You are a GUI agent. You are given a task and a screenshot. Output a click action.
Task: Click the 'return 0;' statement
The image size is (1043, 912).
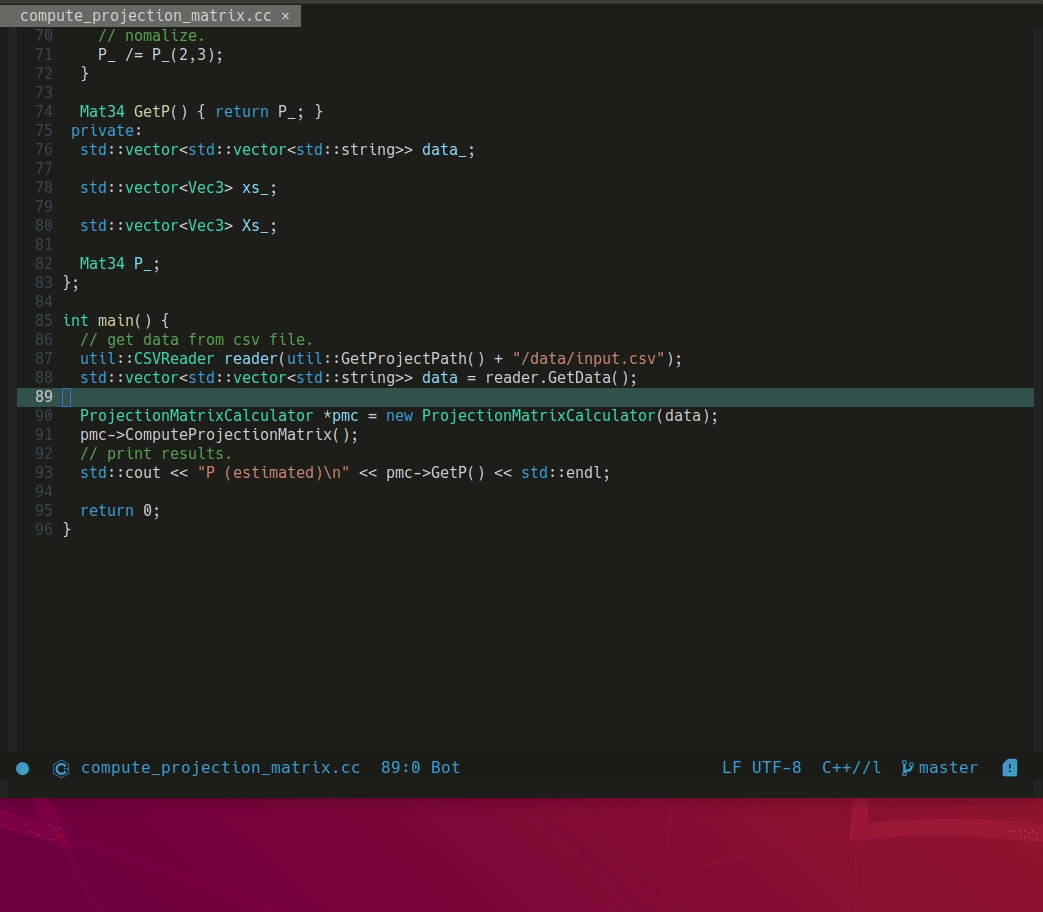120,511
